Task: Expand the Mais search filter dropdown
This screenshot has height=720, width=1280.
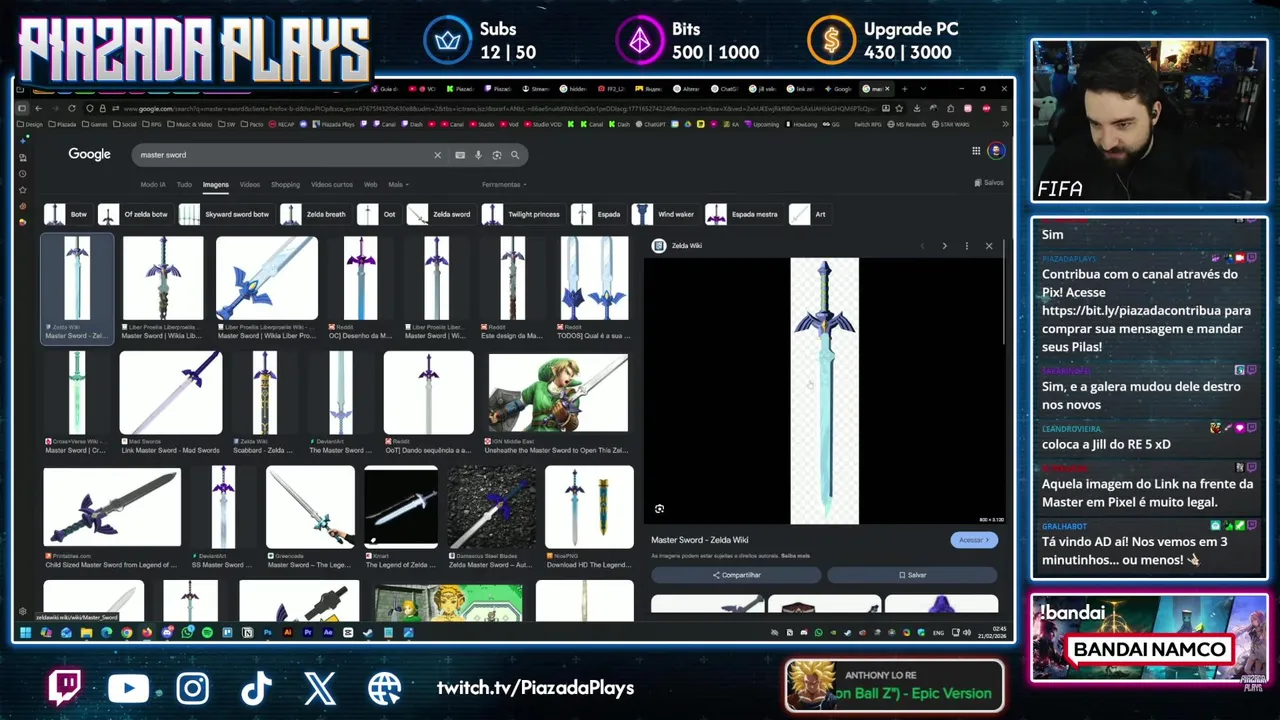Action: [398, 184]
